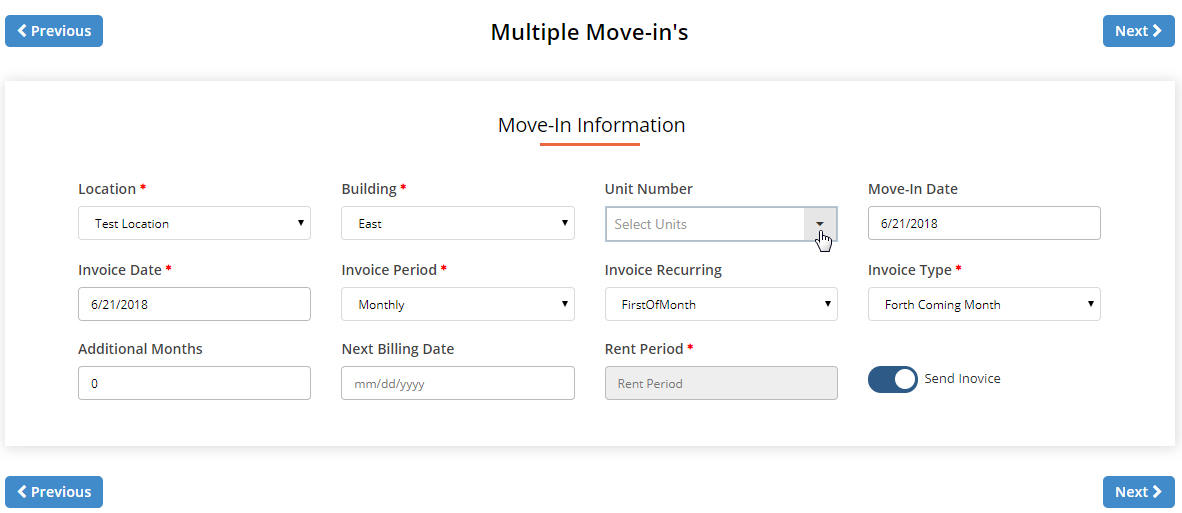Toggle the Send Invoice switch
The image size is (1182, 513).
tap(893, 380)
